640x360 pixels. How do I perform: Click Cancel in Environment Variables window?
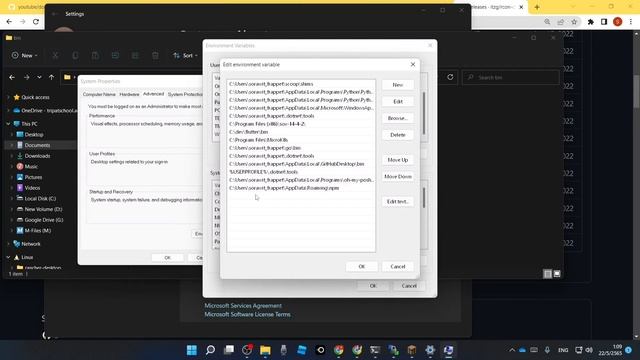[x=409, y=286]
